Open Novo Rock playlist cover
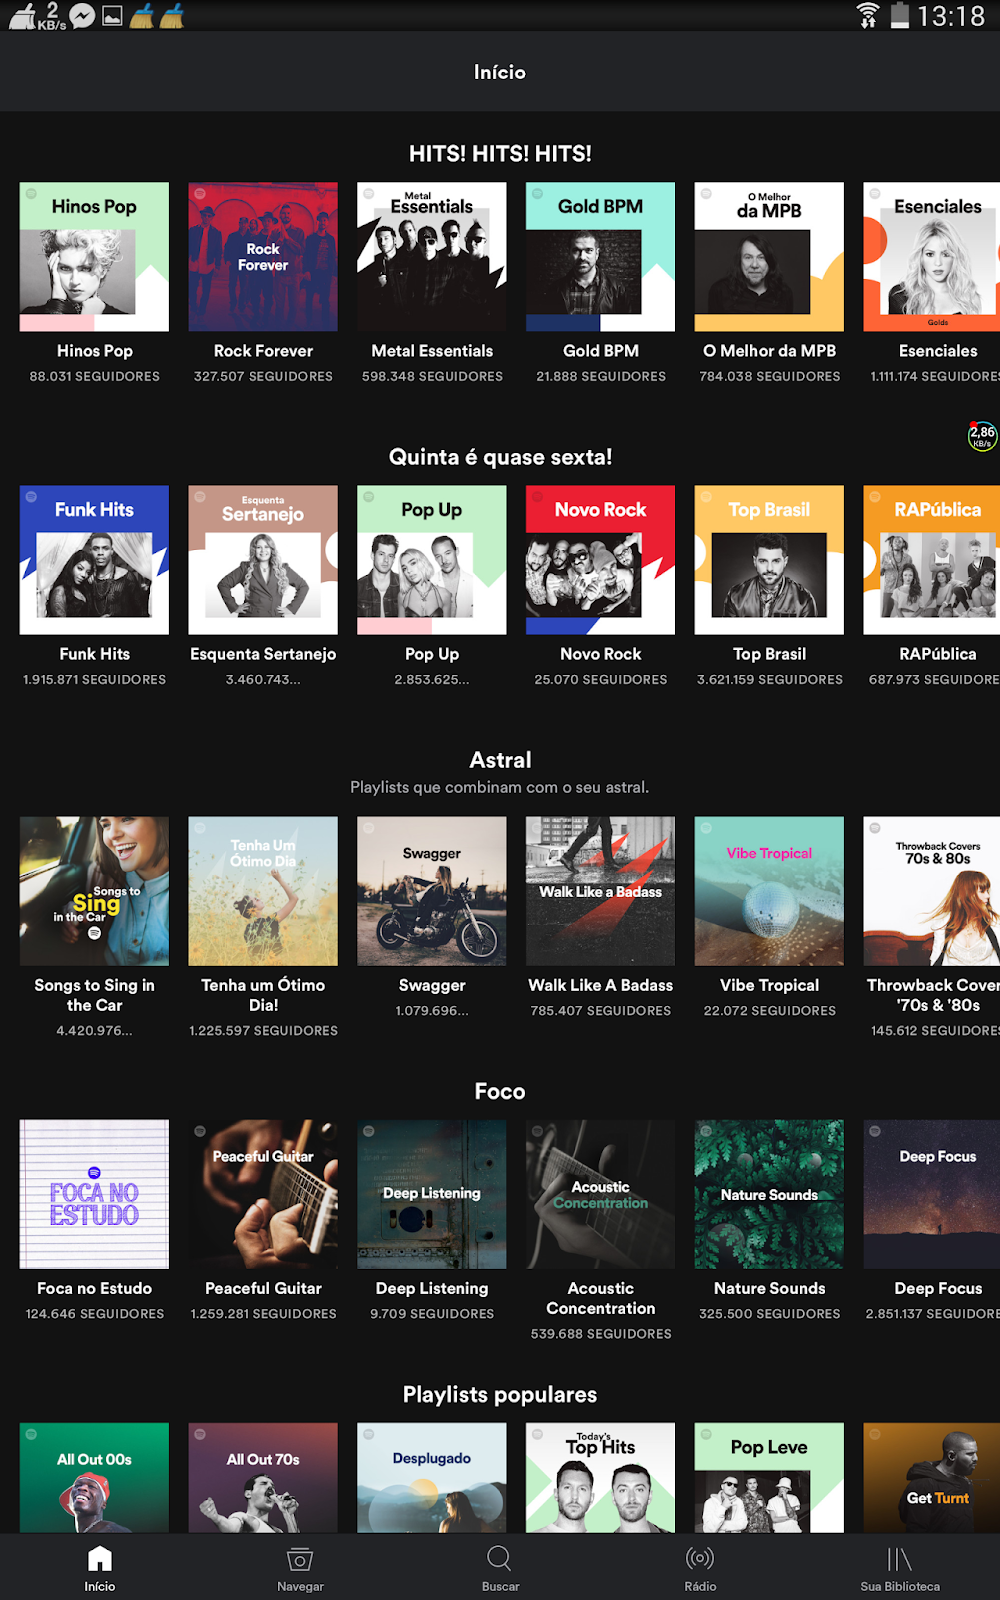 (x=601, y=560)
